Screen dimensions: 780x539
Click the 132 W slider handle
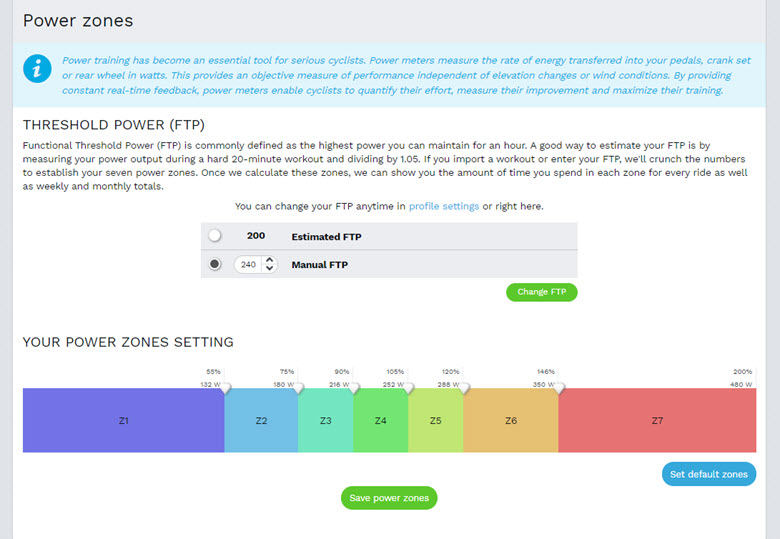tap(226, 388)
